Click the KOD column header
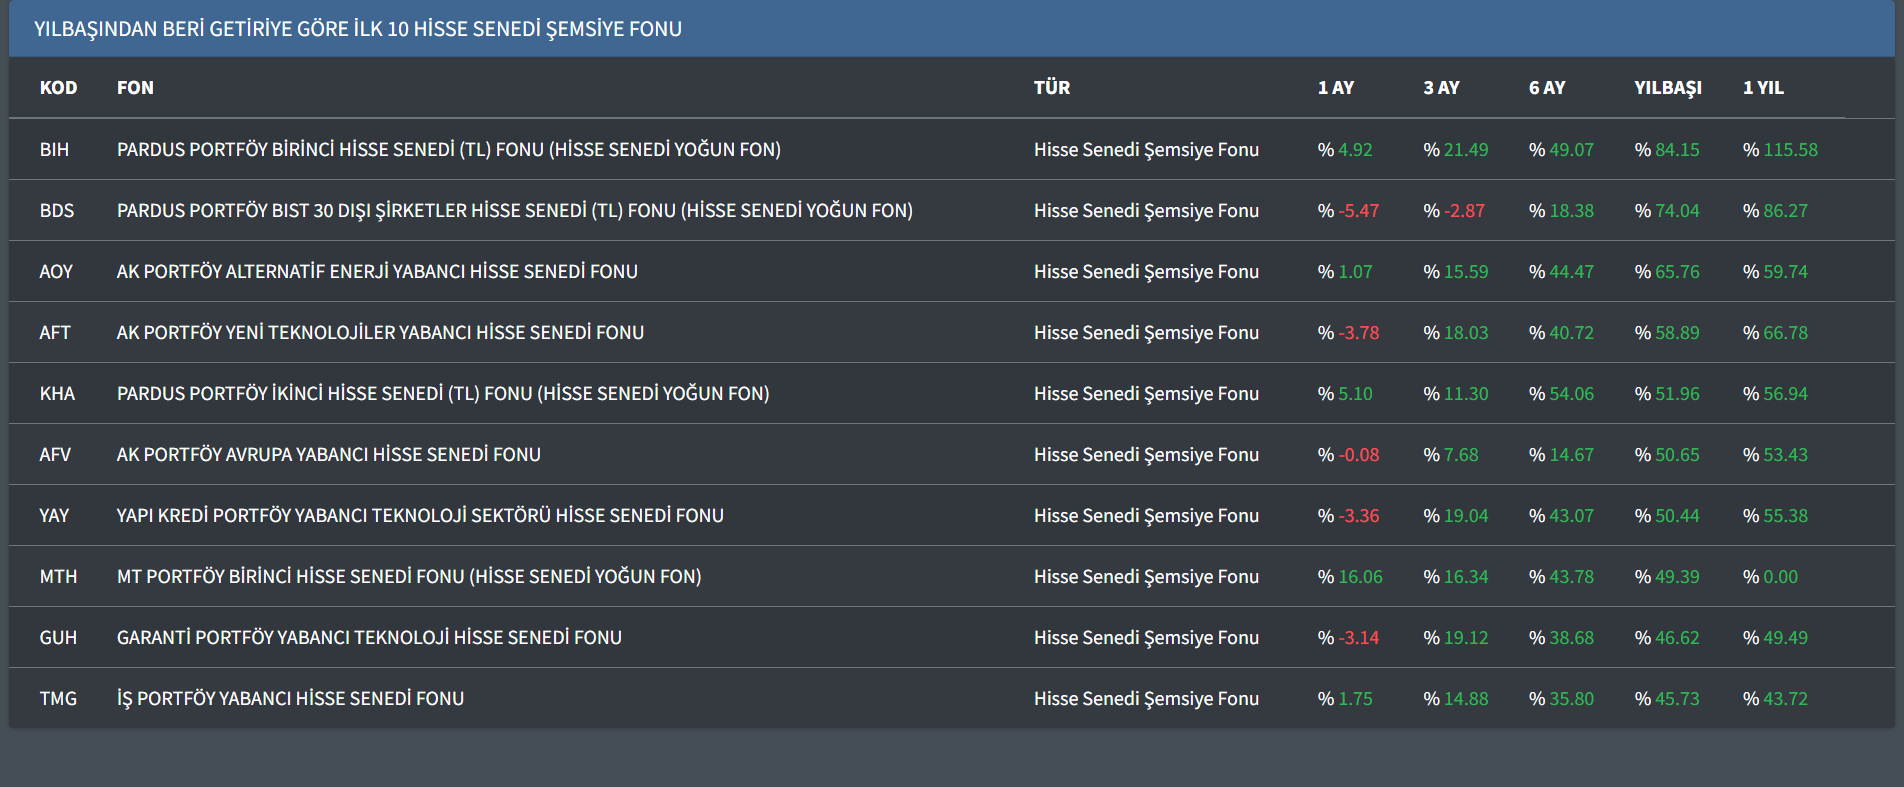This screenshot has height=787, width=1904. point(58,88)
